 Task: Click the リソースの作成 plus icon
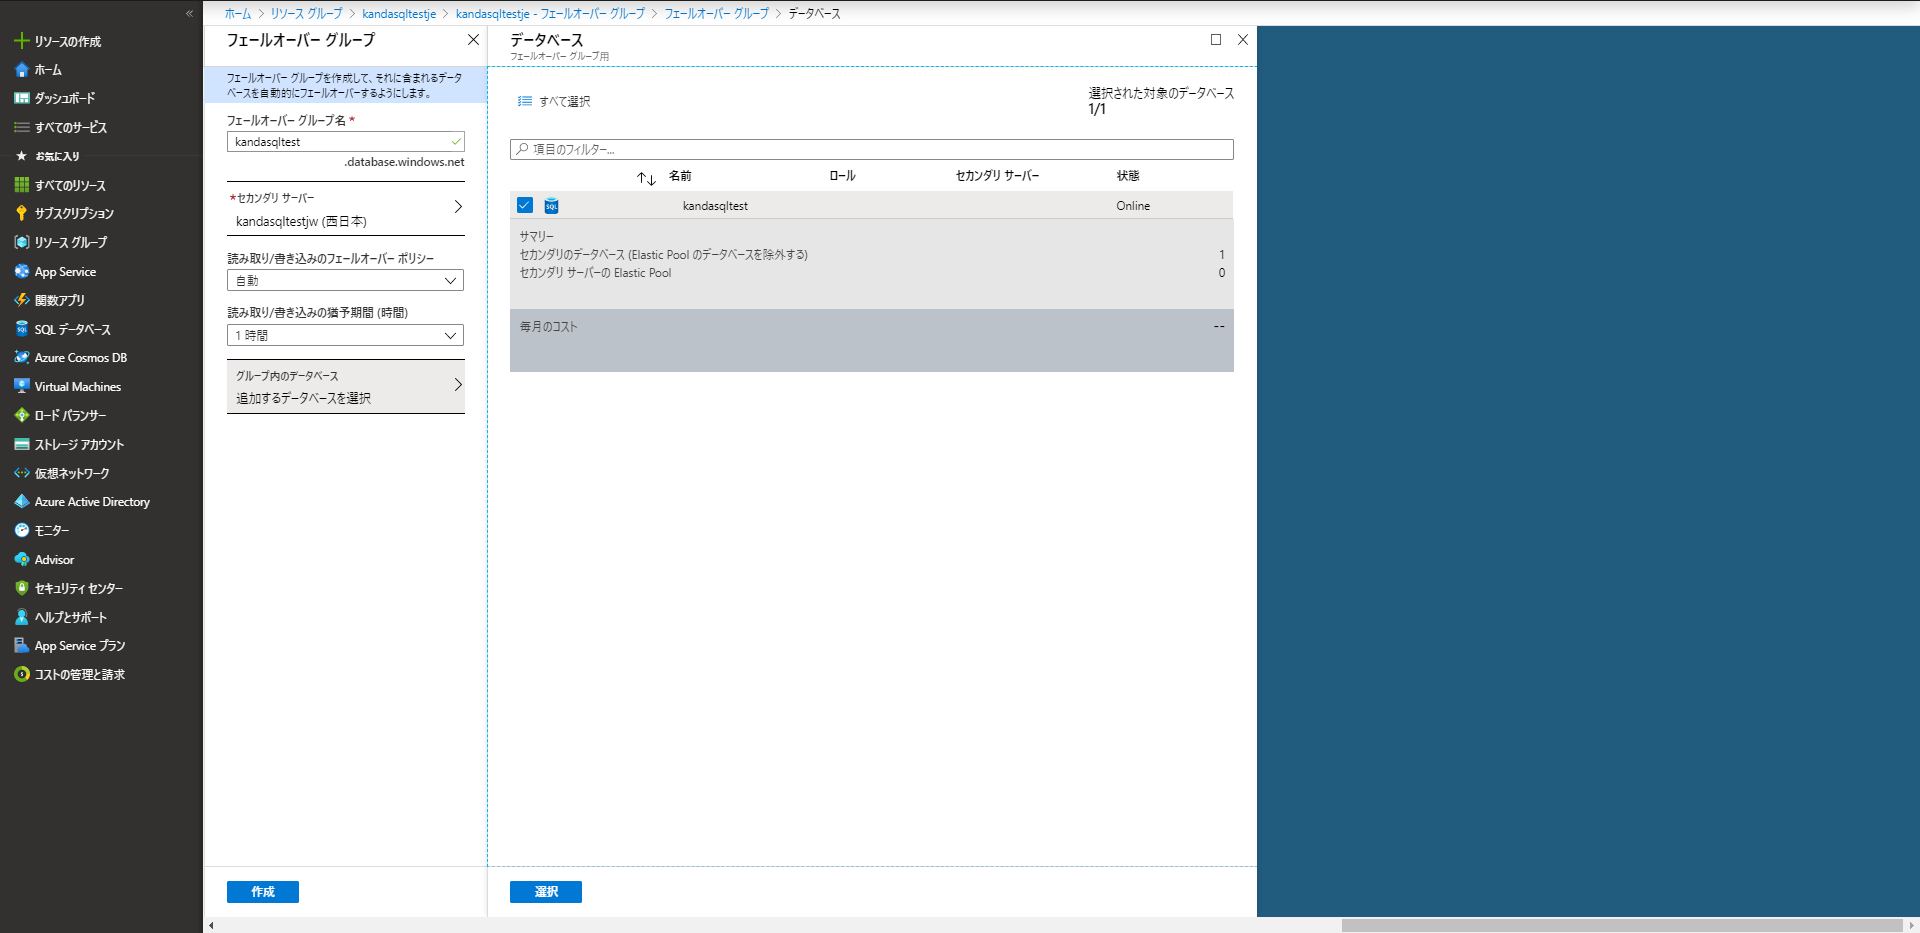21,41
